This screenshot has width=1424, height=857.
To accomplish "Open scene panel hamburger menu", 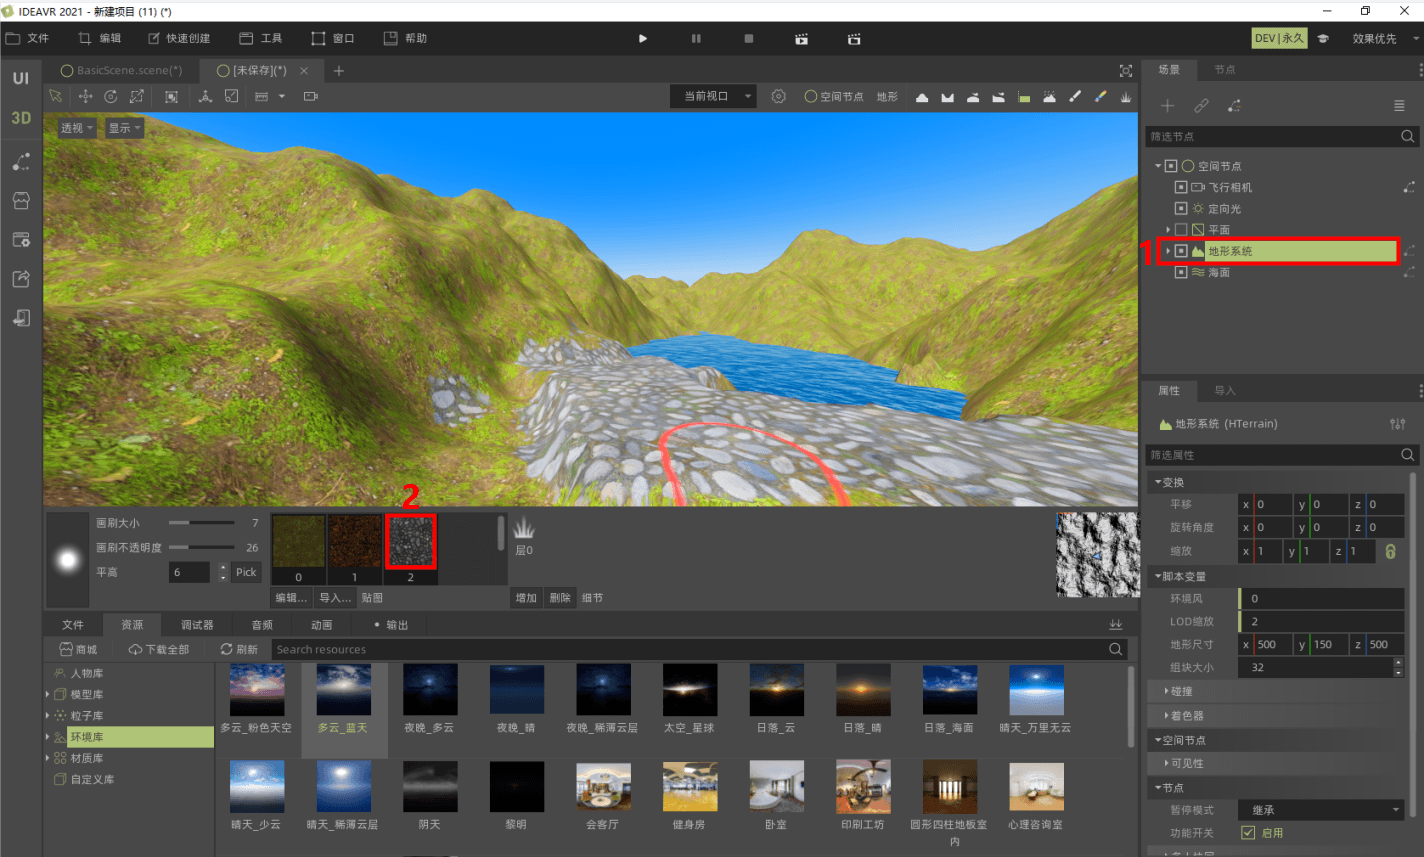I will click(x=1399, y=105).
